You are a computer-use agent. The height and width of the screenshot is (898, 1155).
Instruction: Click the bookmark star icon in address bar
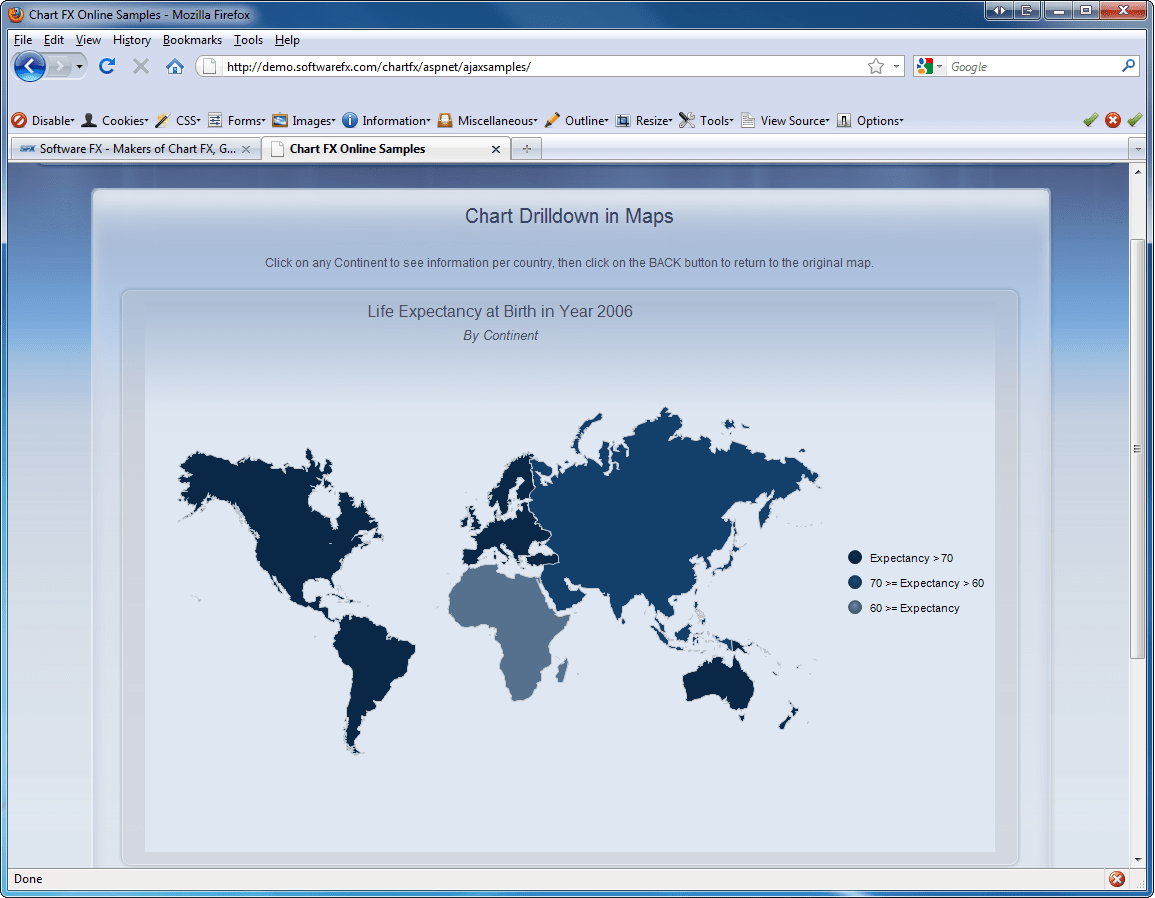876,66
